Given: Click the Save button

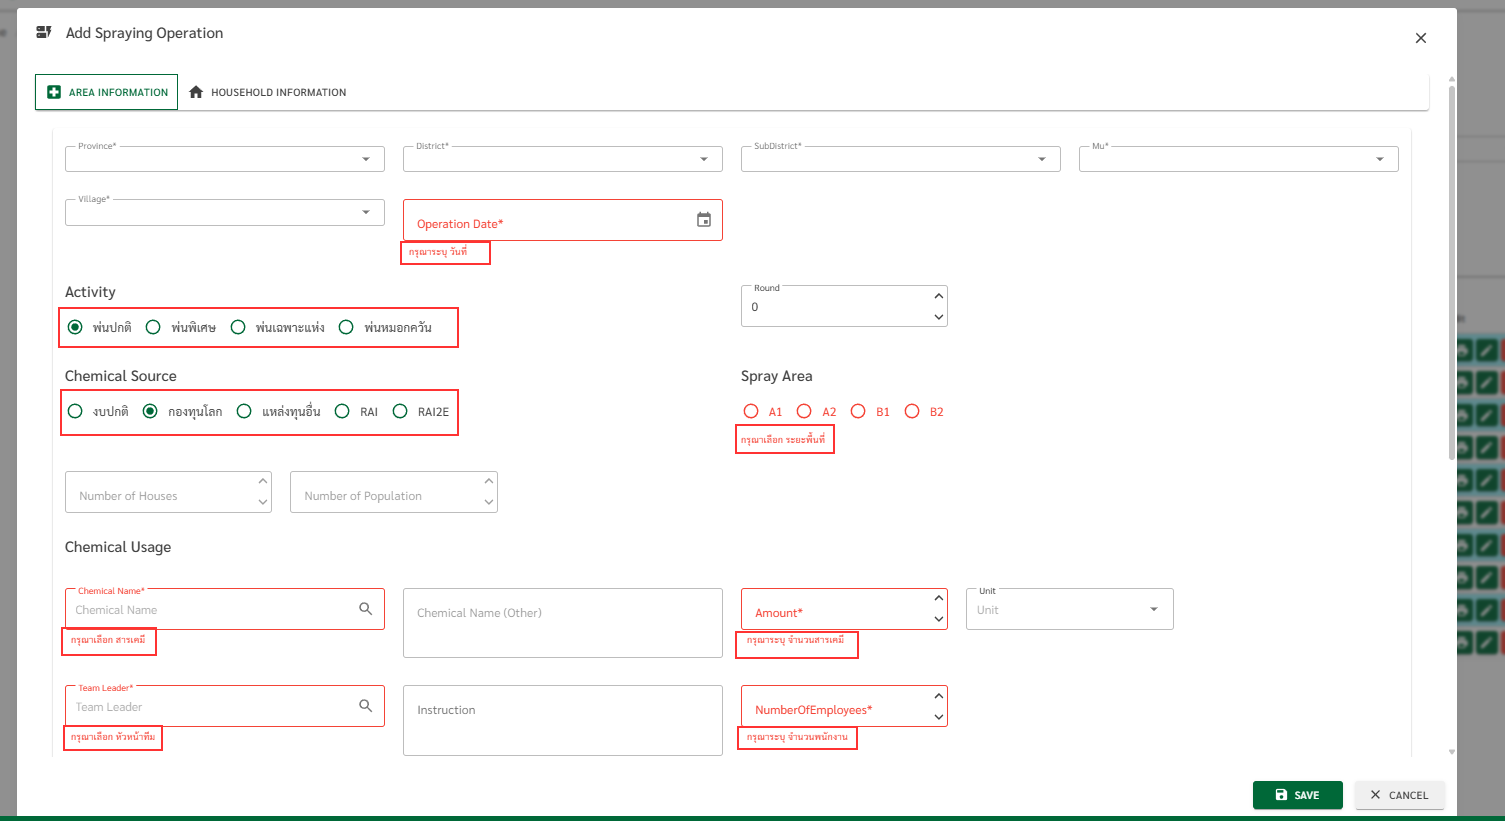Looking at the screenshot, I should (1297, 795).
